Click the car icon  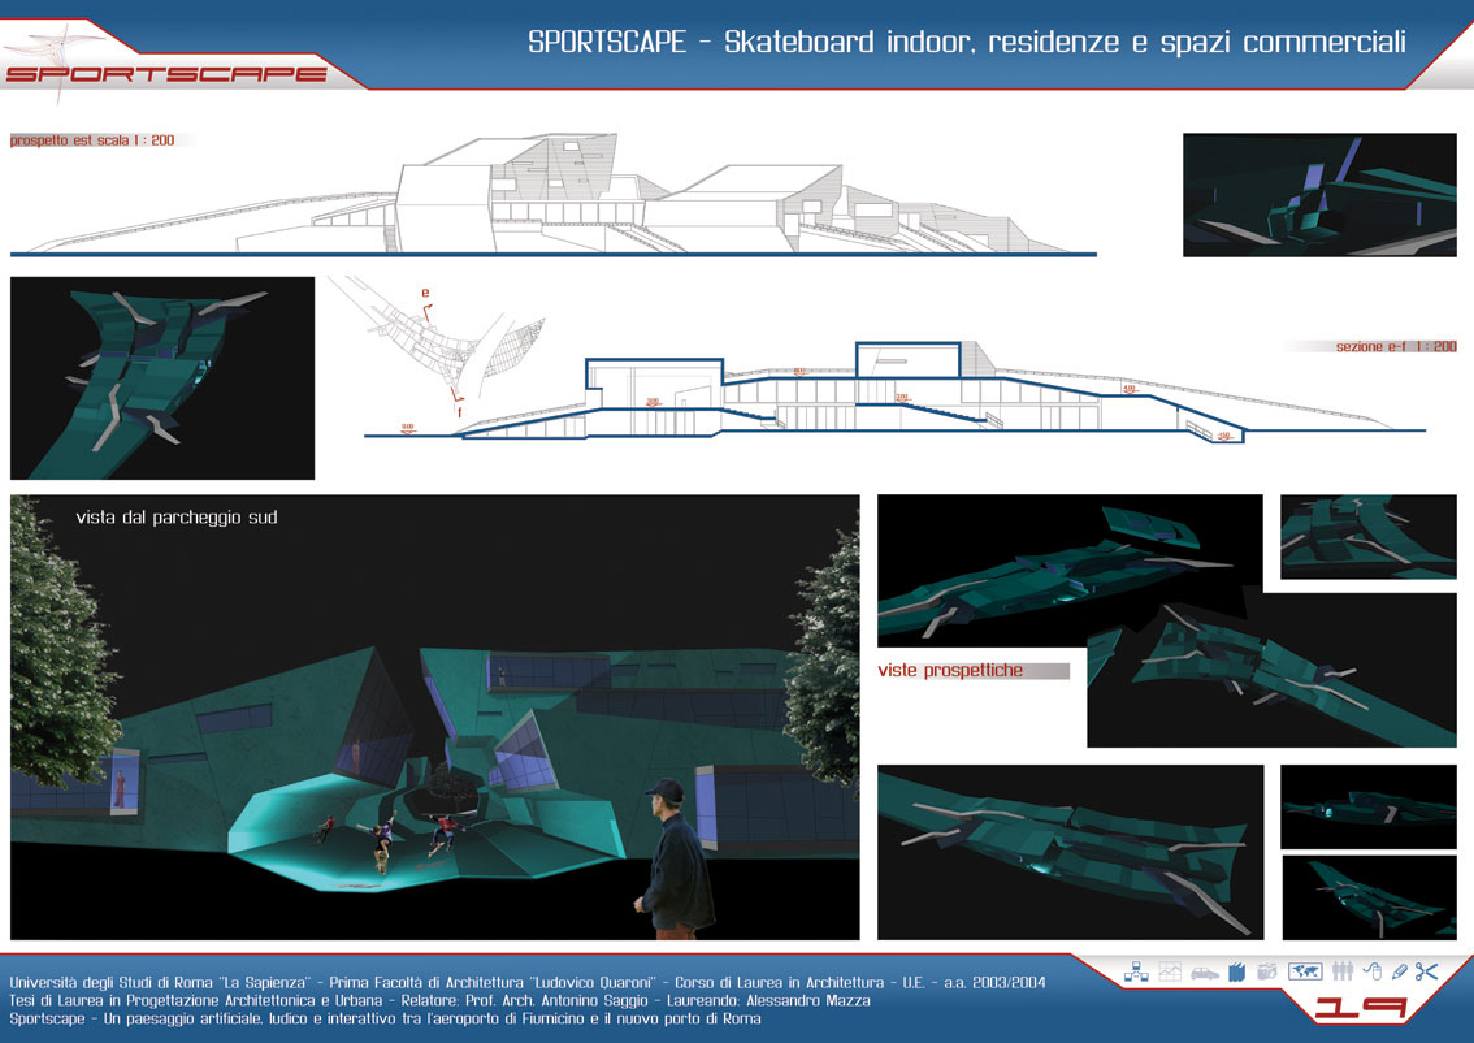(1203, 972)
